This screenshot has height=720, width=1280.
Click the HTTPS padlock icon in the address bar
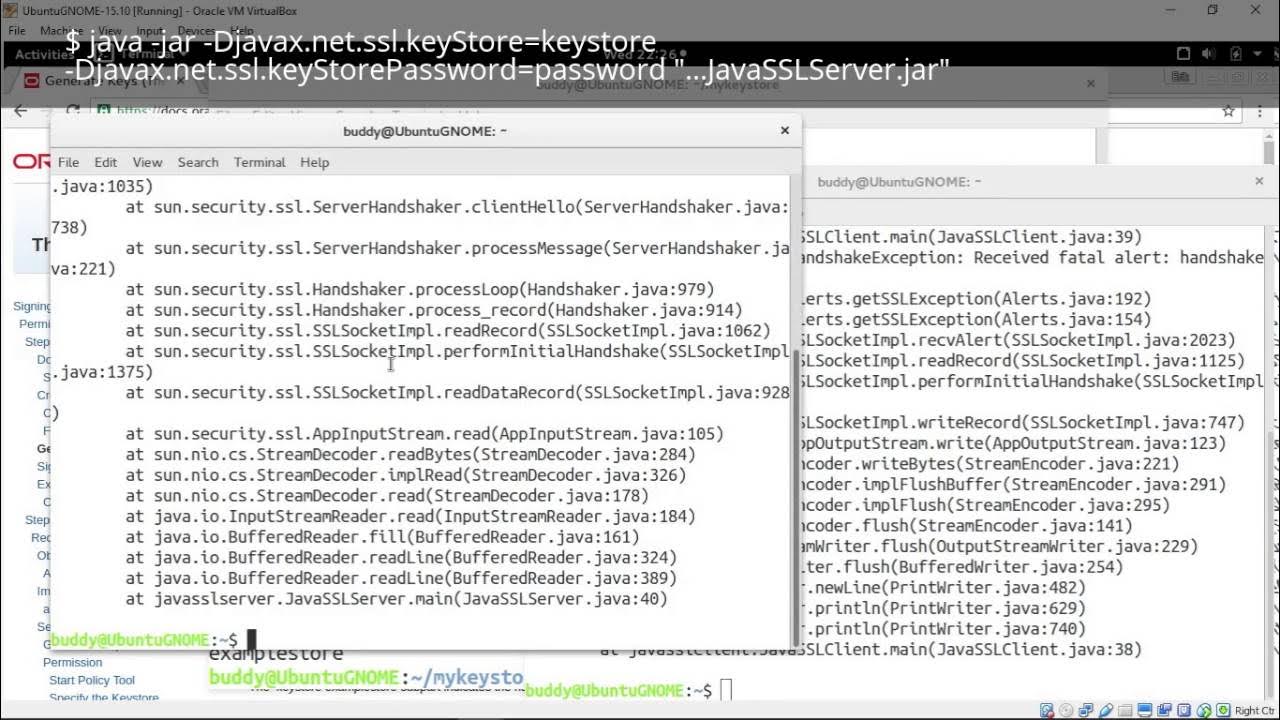pyautogui.click(x=104, y=111)
